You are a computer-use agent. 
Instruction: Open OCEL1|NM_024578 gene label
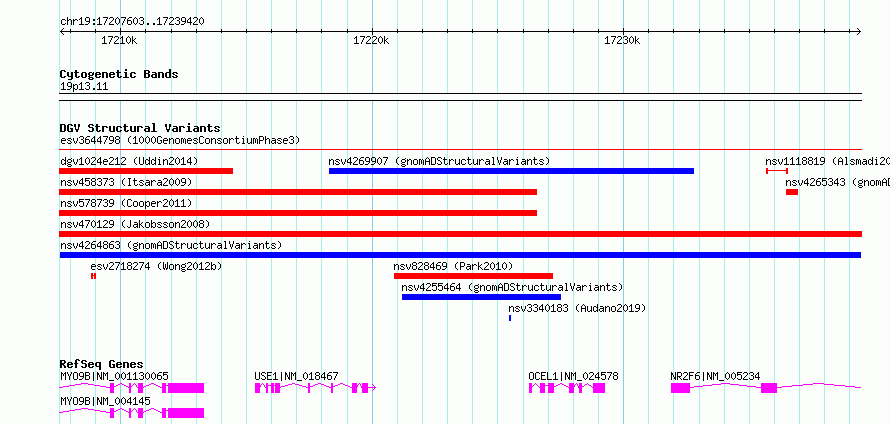click(573, 376)
